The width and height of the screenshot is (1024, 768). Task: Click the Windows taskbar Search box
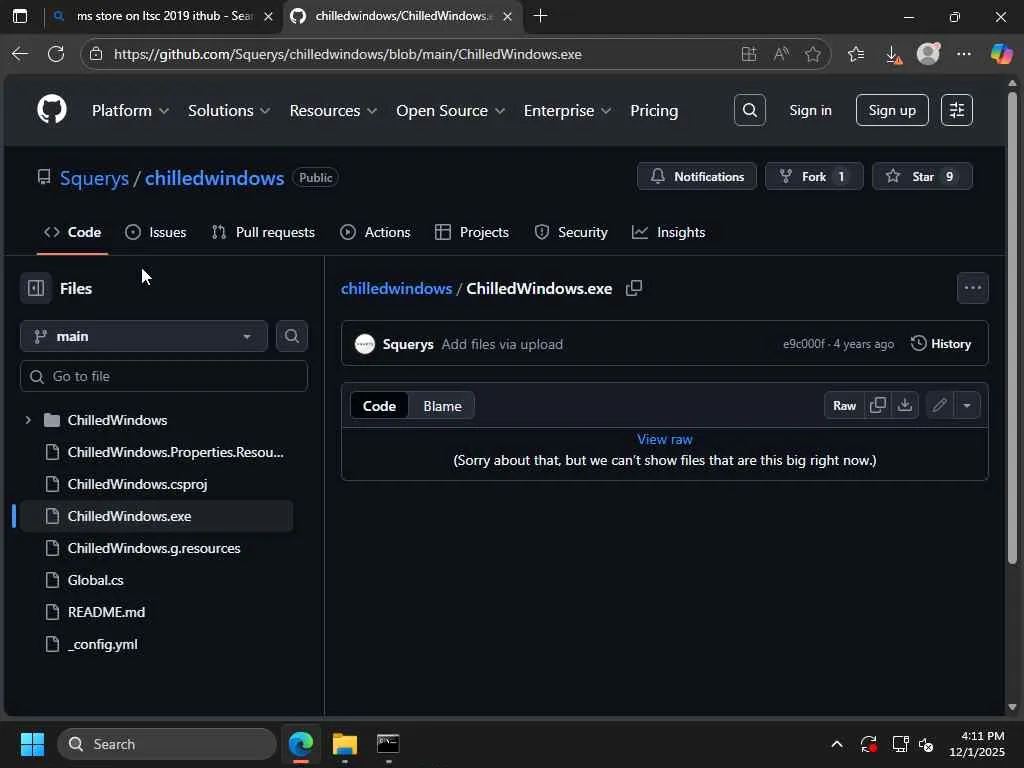(167, 744)
